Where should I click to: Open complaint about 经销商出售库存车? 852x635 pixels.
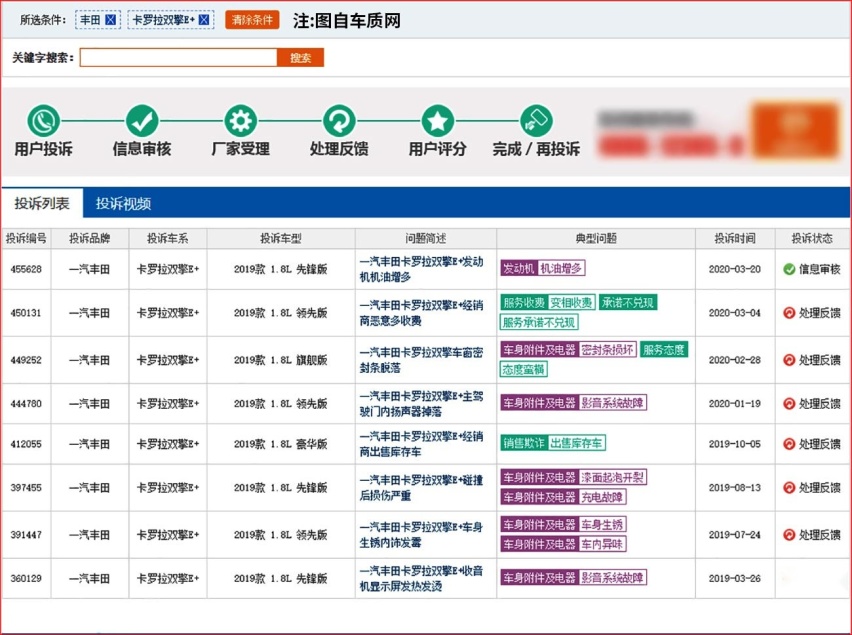pyautogui.click(x=421, y=444)
